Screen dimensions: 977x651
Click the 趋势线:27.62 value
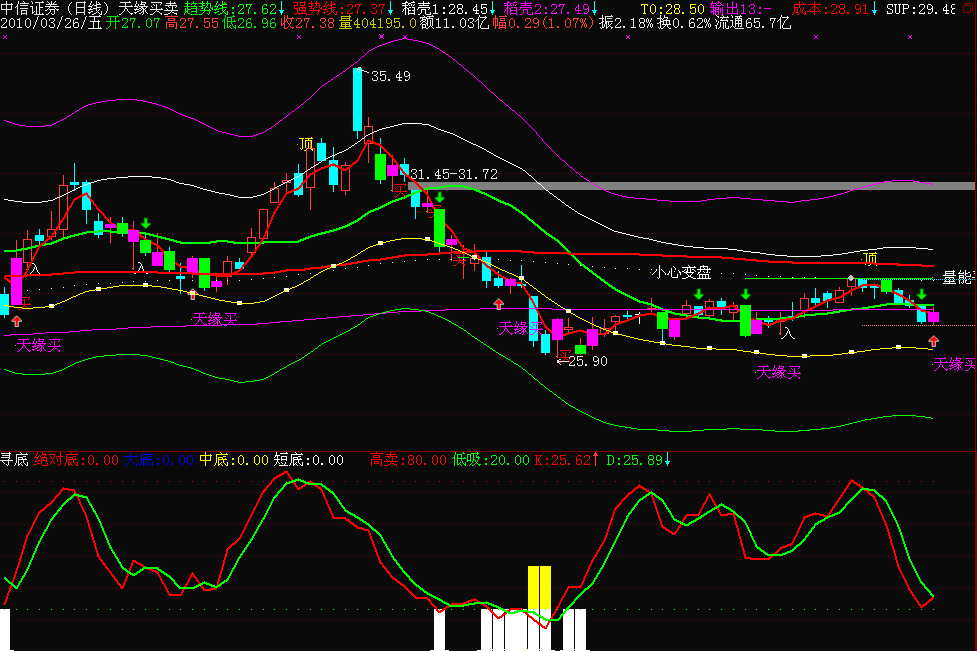tap(231, 9)
